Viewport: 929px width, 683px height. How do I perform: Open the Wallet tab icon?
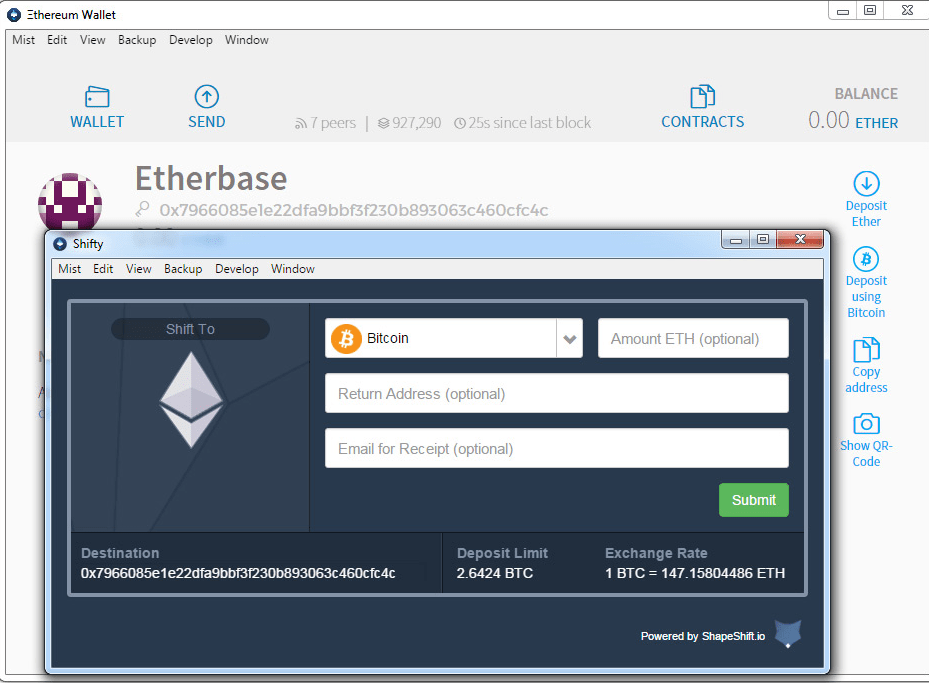click(97, 97)
